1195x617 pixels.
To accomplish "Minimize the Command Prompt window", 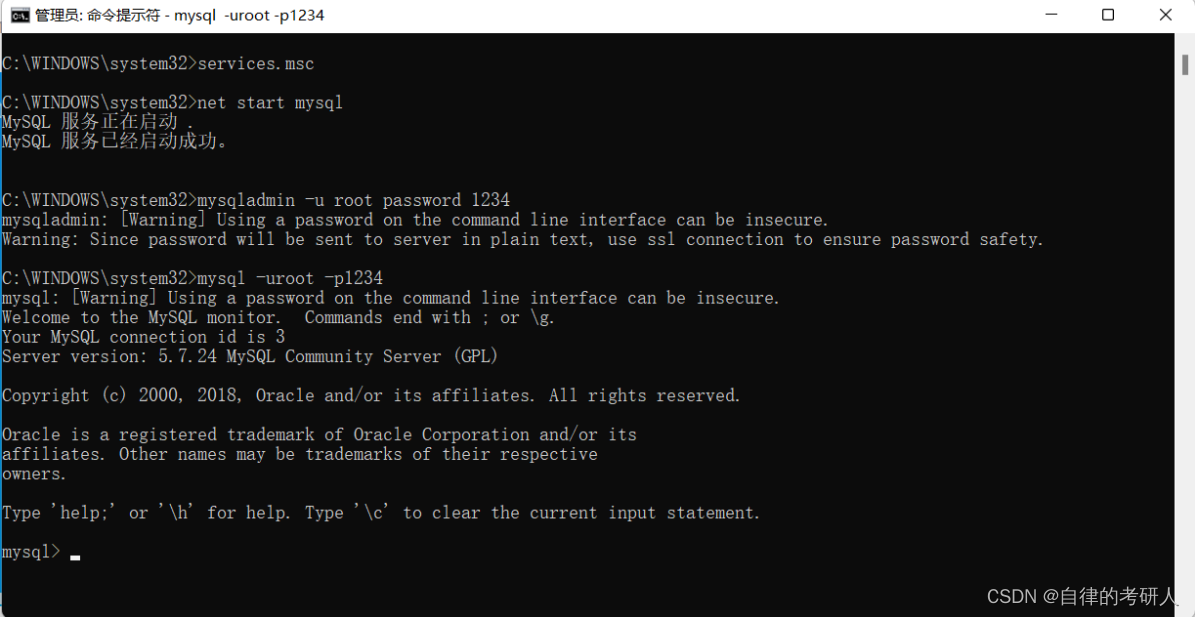I will [1051, 15].
